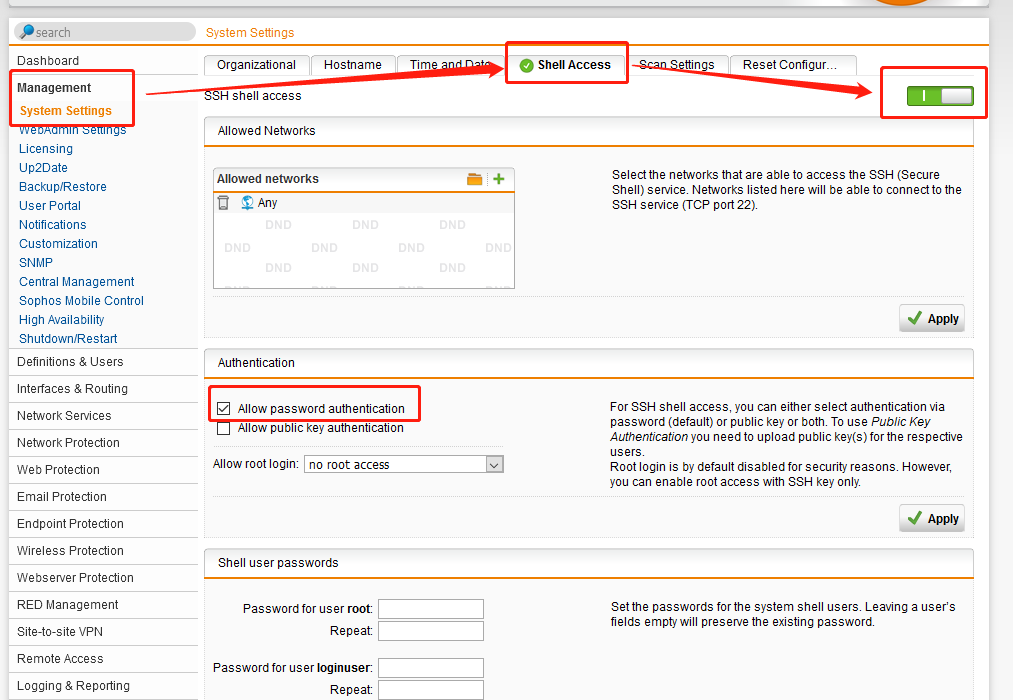The image size is (1013, 700).
Task: Apply the Allowed Networks settings
Action: [x=932, y=318]
